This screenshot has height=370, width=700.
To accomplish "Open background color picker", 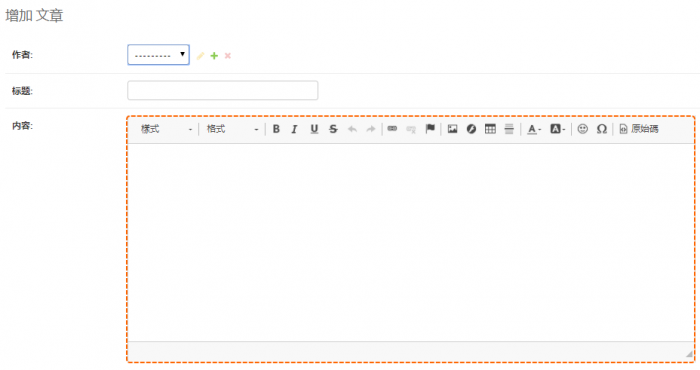I will pyautogui.click(x=557, y=129).
